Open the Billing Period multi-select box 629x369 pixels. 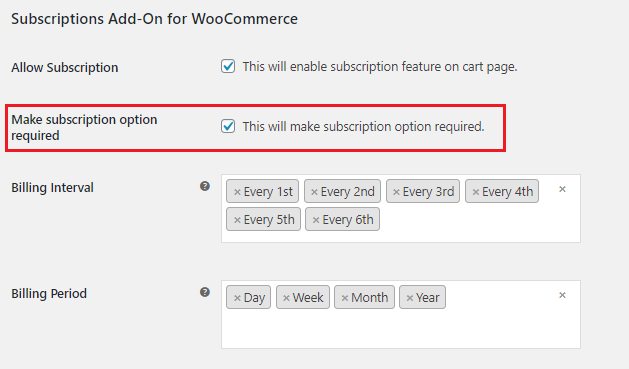click(401, 314)
